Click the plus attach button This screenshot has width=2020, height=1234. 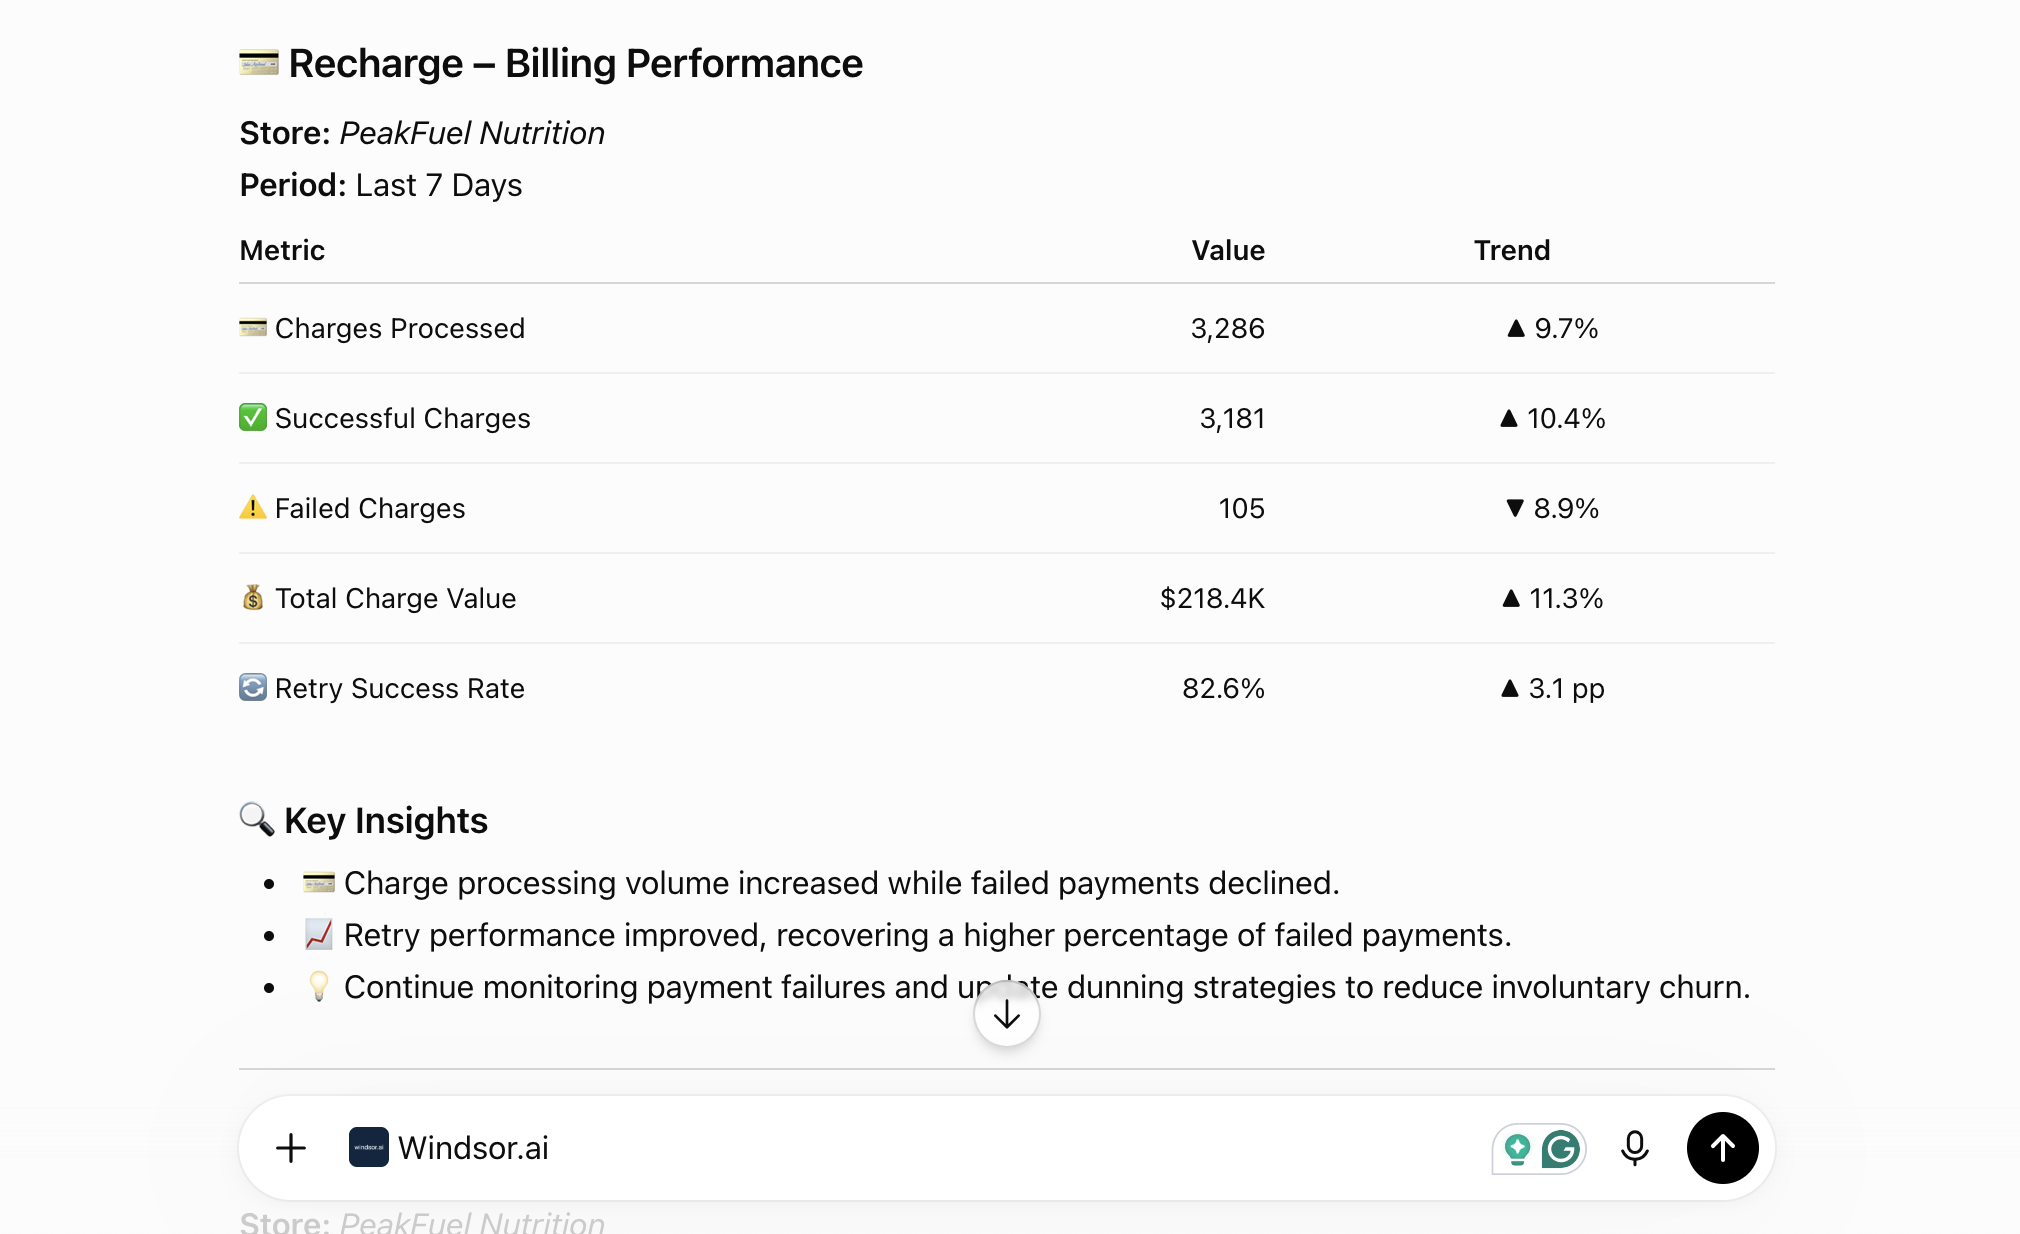(x=291, y=1148)
